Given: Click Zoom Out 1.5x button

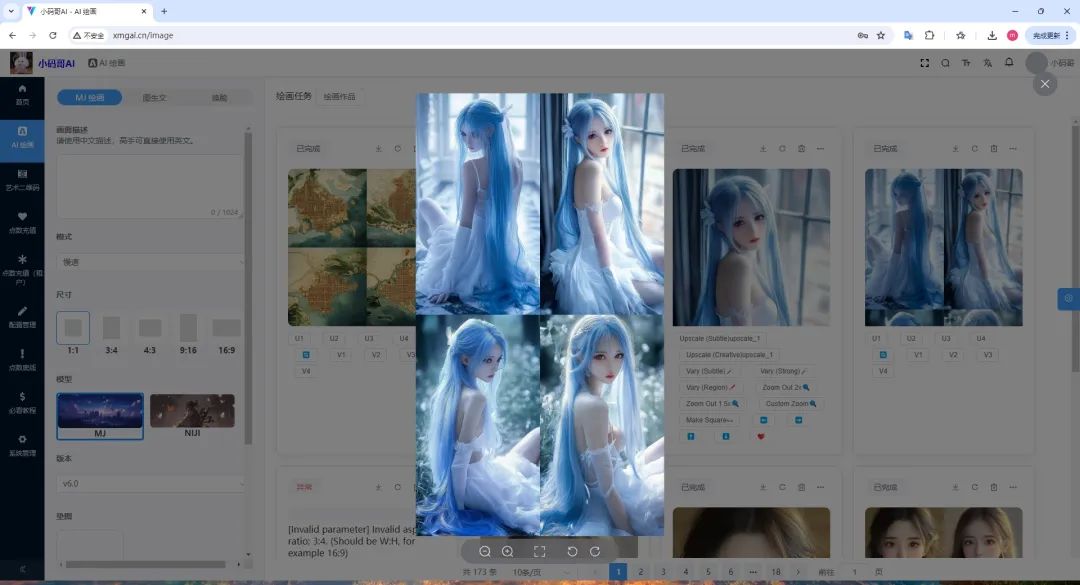Looking at the screenshot, I should click(712, 404).
